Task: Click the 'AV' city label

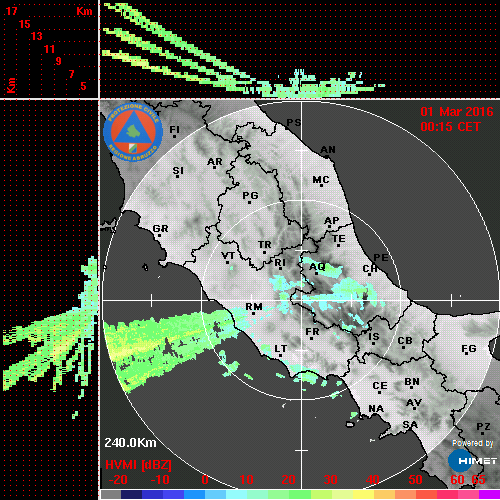Action: pos(414,403)
